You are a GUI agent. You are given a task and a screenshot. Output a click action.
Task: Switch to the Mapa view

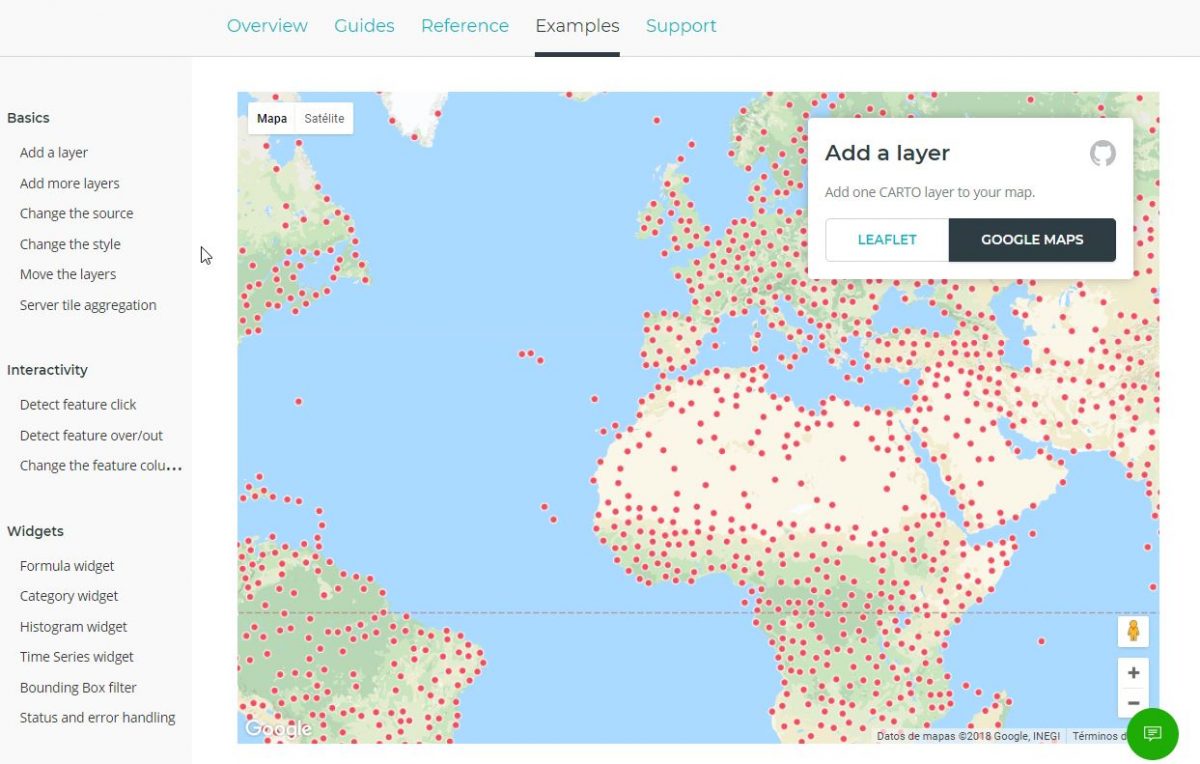pos(270,118)
